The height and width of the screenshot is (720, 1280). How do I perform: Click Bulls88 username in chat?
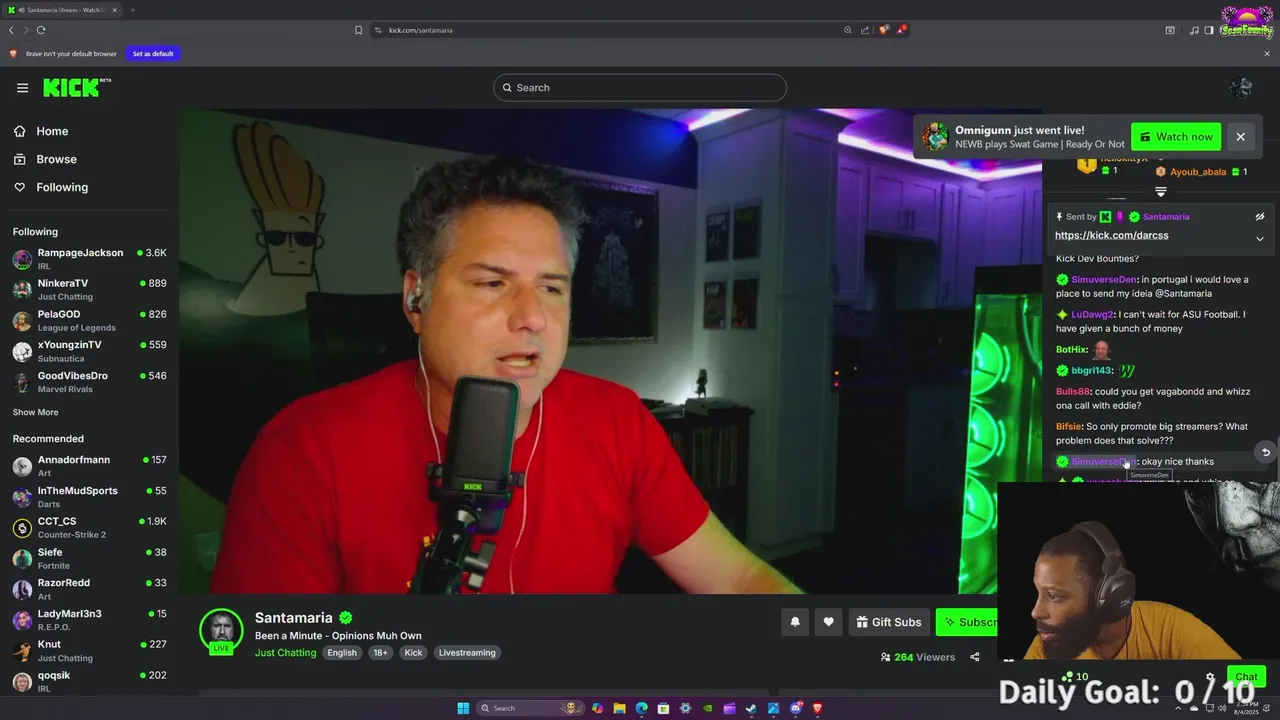[1073, 392]
